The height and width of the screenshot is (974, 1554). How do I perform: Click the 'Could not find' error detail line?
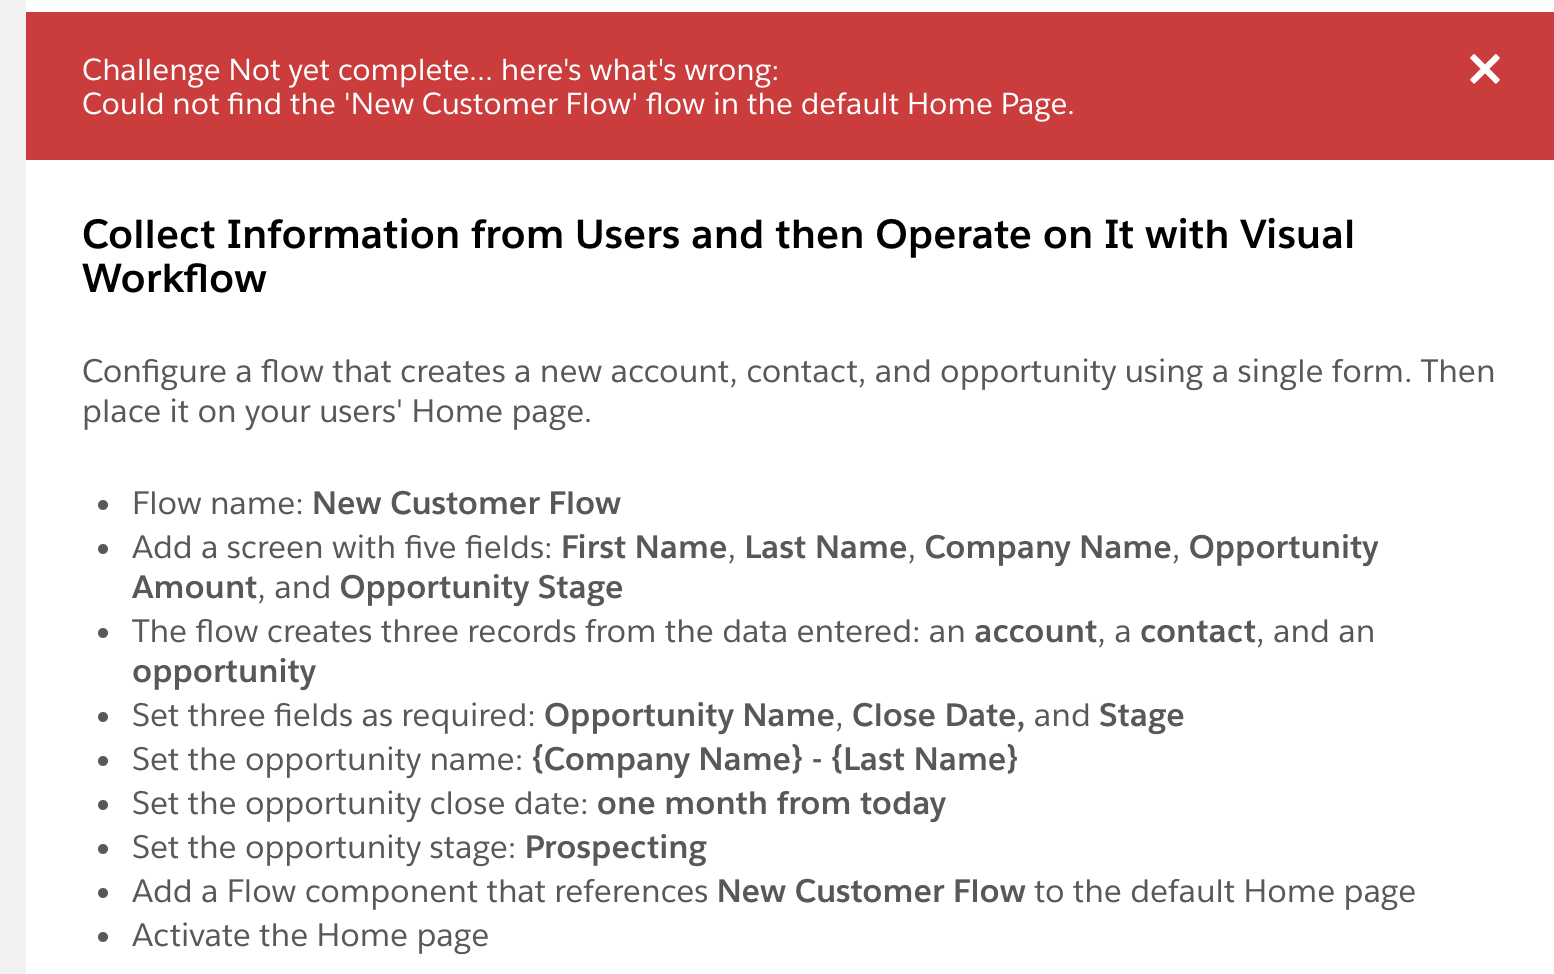577,104
